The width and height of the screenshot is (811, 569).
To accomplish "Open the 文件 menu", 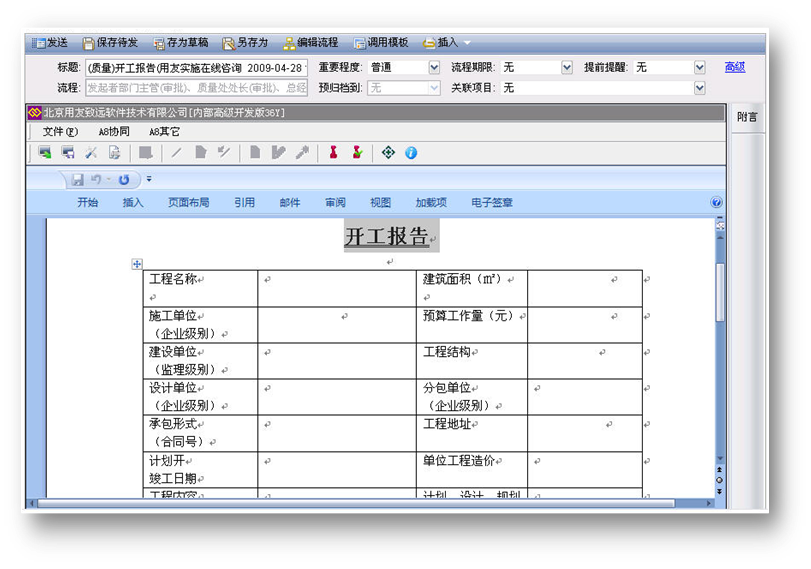I will coord(60,131).
